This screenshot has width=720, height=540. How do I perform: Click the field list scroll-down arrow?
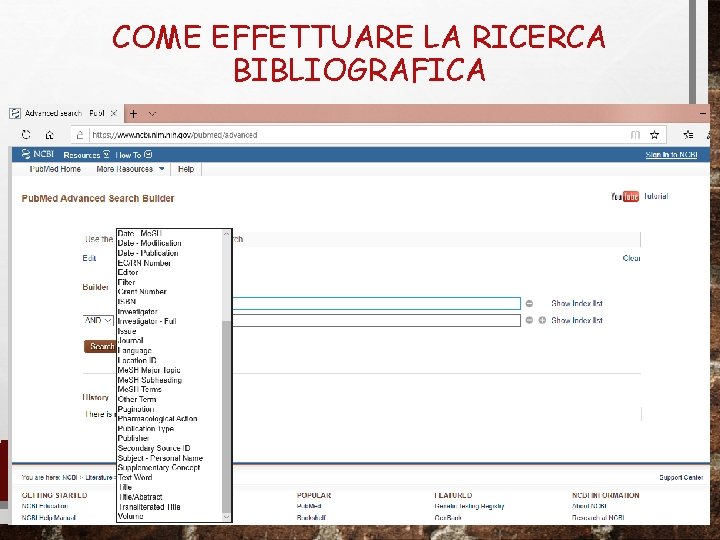(x=226, y=517)
